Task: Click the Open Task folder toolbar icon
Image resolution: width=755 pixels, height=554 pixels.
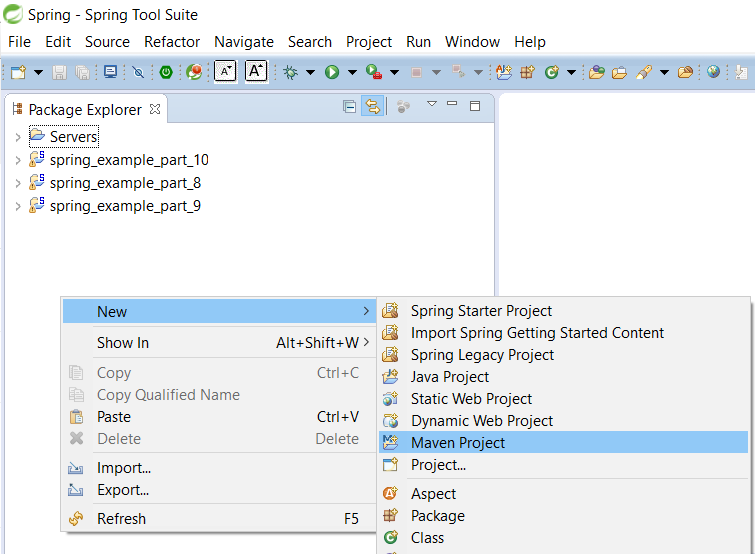Action: click(x=619, y=73)
